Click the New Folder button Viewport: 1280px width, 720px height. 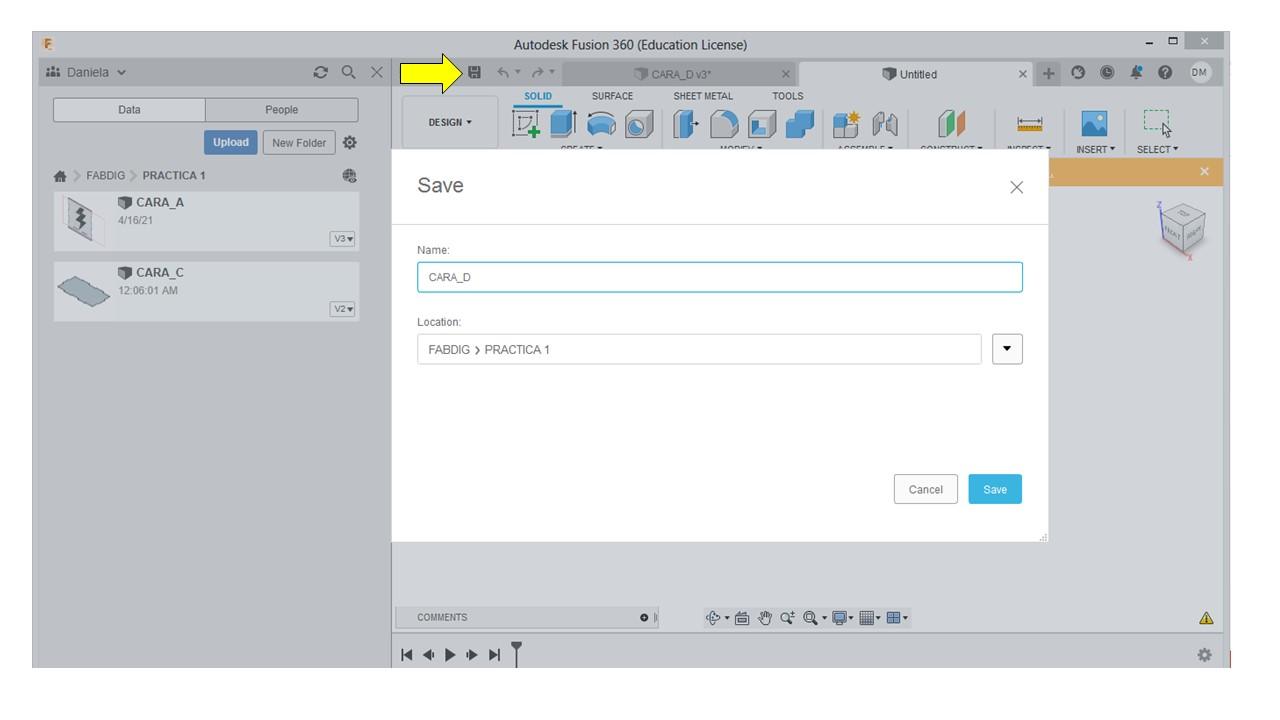[300, 142]
